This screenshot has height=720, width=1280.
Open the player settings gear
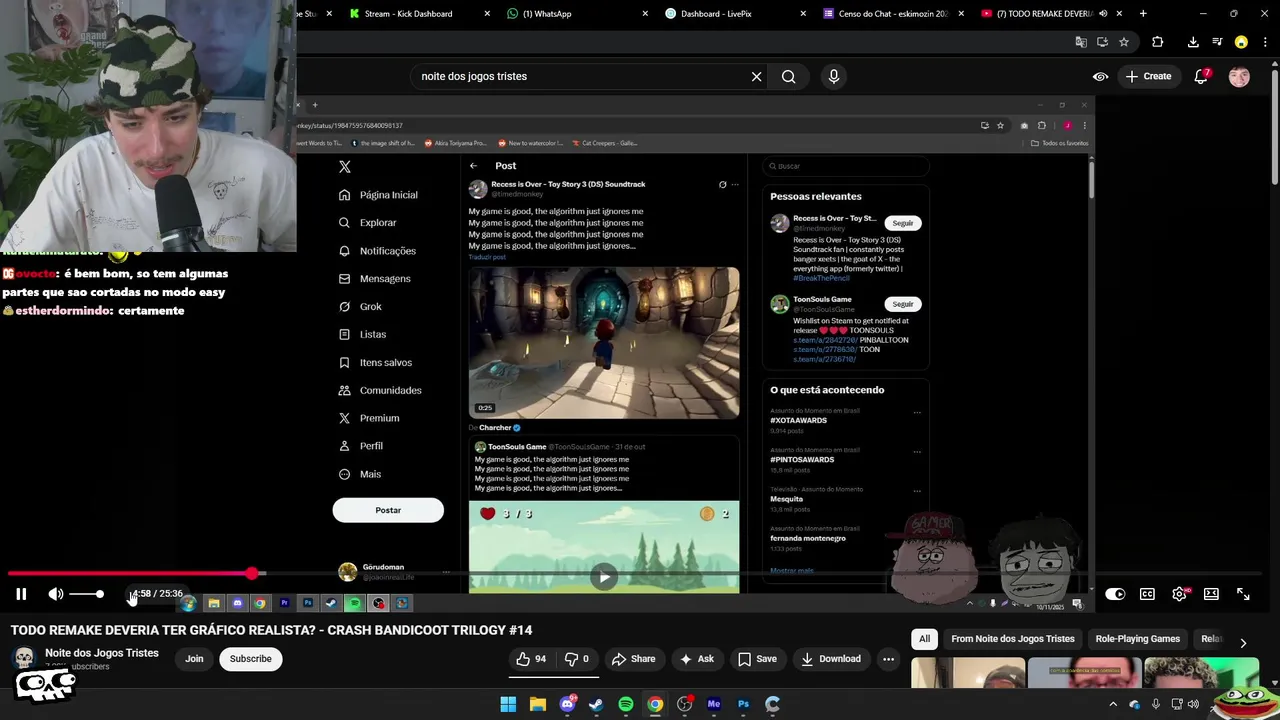tap(1180, 594)
